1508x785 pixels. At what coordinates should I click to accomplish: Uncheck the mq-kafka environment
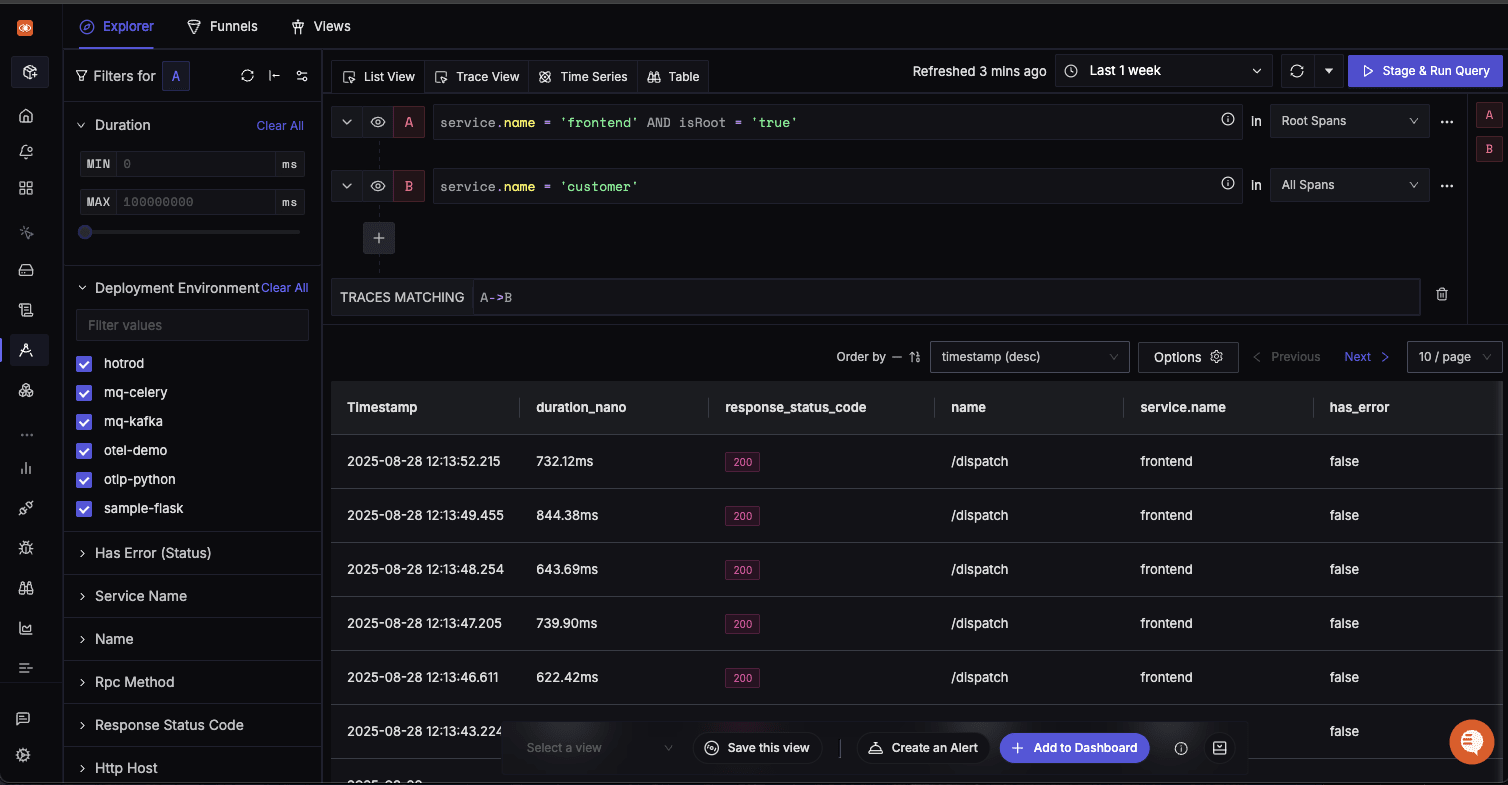pyautogui.click(x=84, y=422)
